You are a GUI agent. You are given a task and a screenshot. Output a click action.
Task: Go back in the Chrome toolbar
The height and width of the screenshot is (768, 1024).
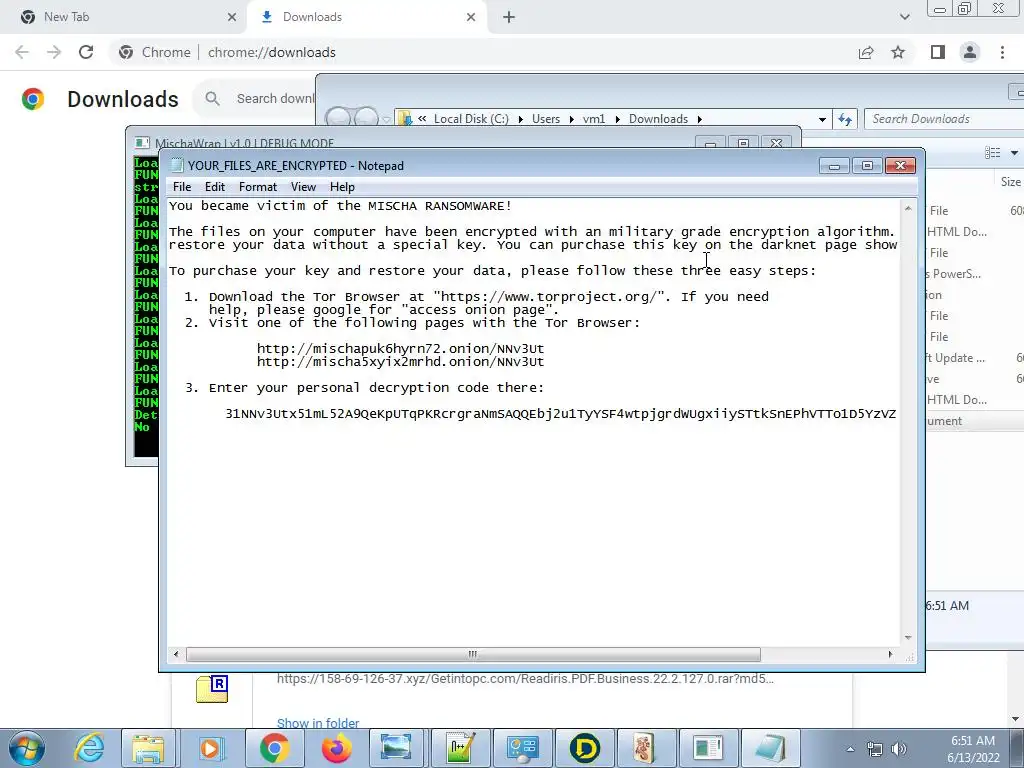click(22, 52)
